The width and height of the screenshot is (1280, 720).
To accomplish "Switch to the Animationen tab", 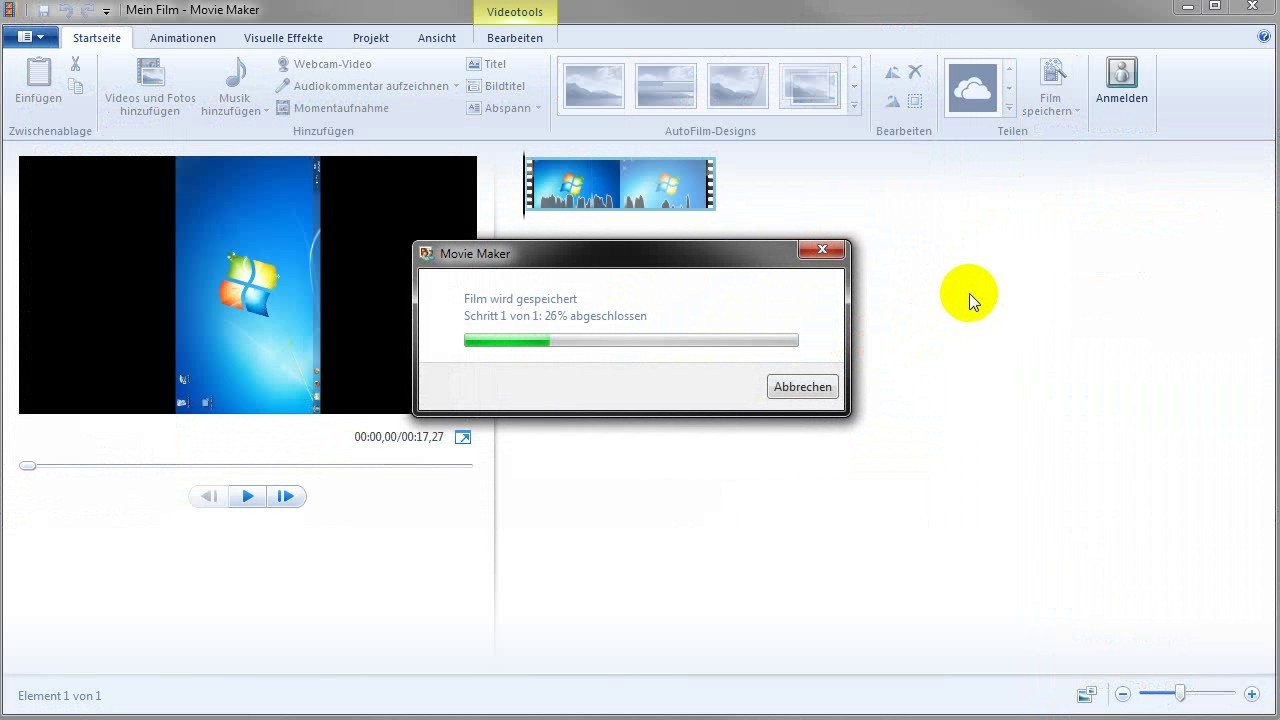I will 183,38.
